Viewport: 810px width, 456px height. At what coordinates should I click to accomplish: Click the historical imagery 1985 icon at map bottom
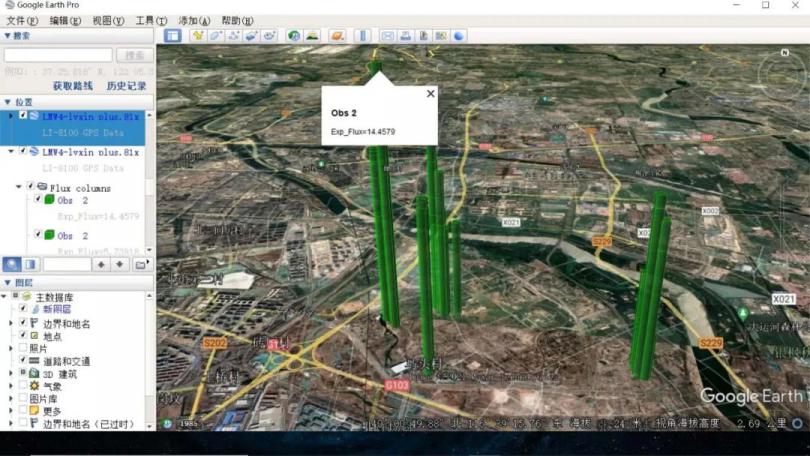[x=167, y=423]
